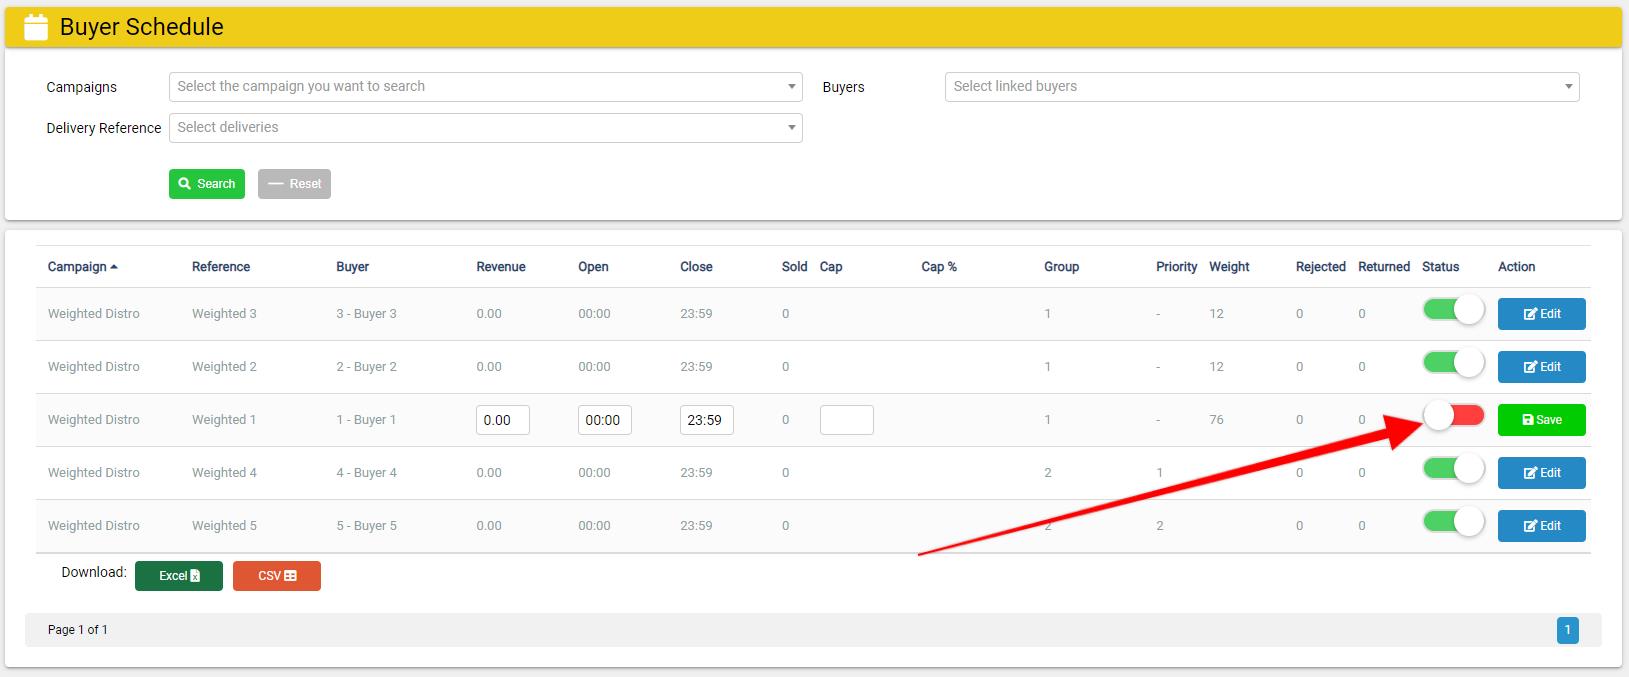Edit the Weighted 5 schedule row
Image resolution: width=1629 pixels, height=677 pixels.
tap(1541, 526)
